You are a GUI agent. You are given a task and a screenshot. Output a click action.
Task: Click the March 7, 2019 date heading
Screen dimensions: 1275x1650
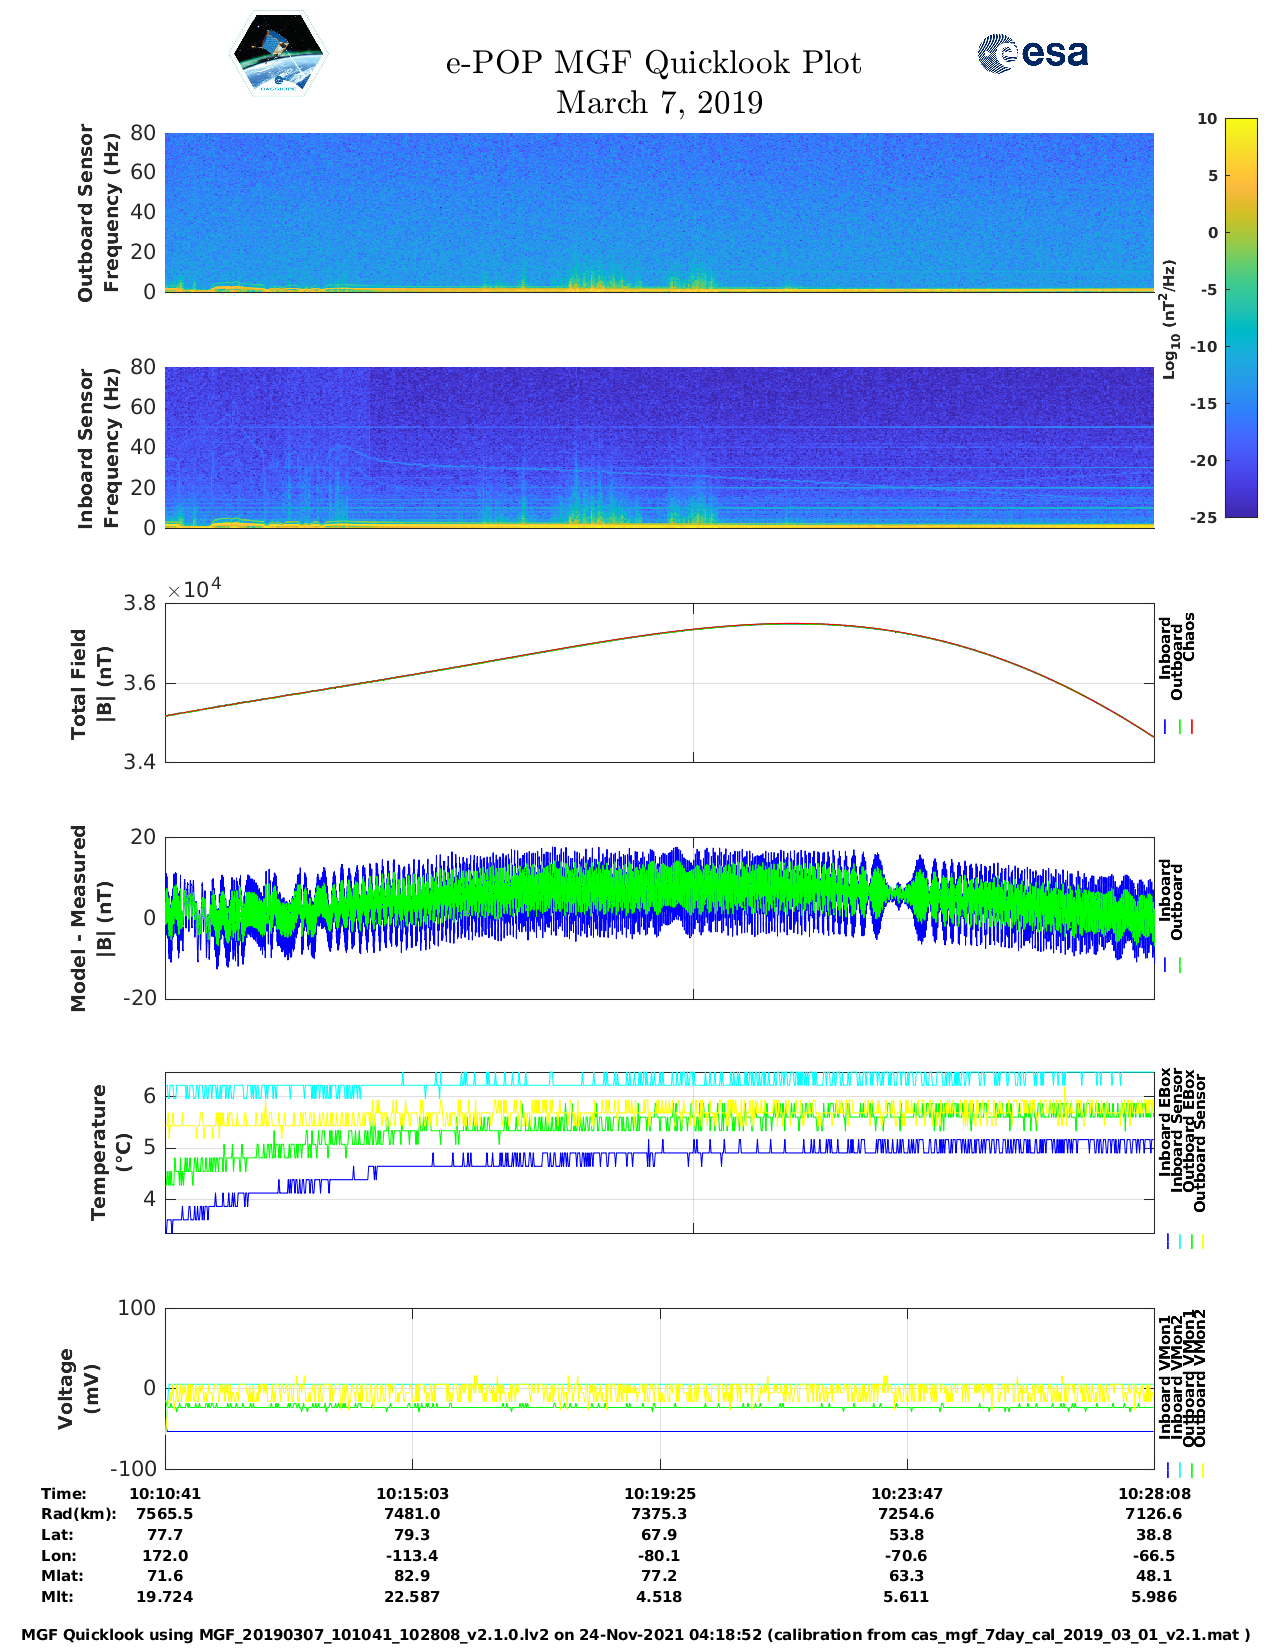tap(659, 103)
